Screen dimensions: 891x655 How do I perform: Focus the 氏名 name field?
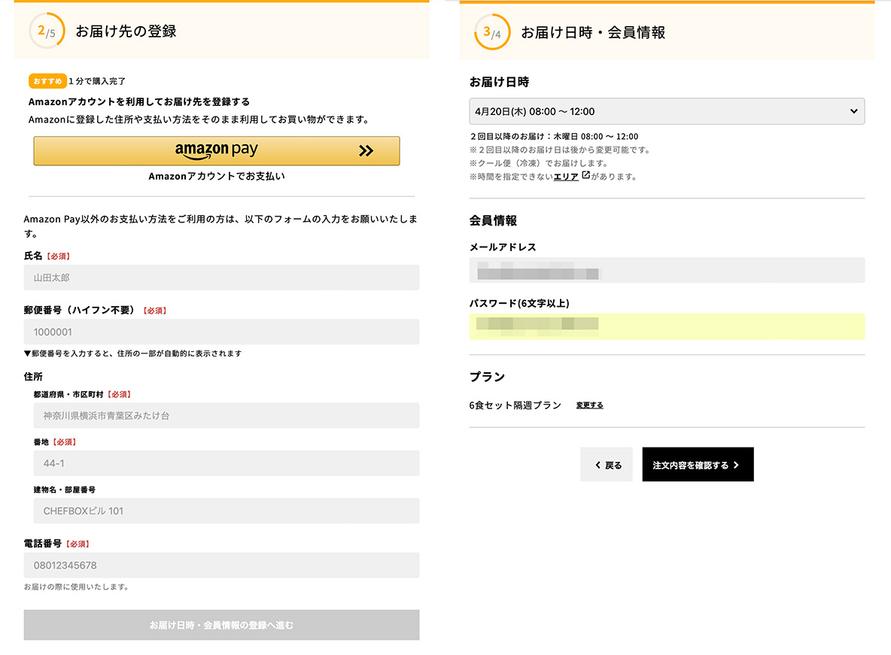[221, 278]
